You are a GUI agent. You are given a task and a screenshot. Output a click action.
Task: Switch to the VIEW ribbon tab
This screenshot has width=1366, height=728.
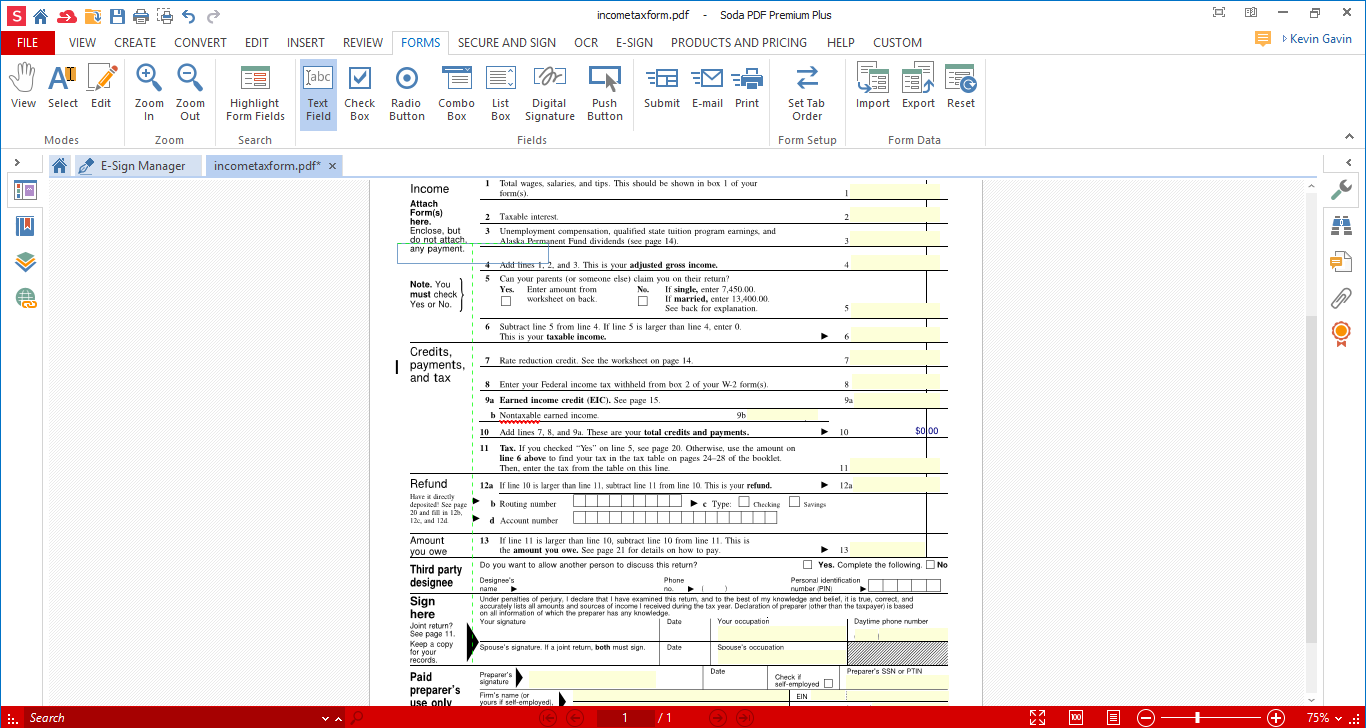click(83, 43)
